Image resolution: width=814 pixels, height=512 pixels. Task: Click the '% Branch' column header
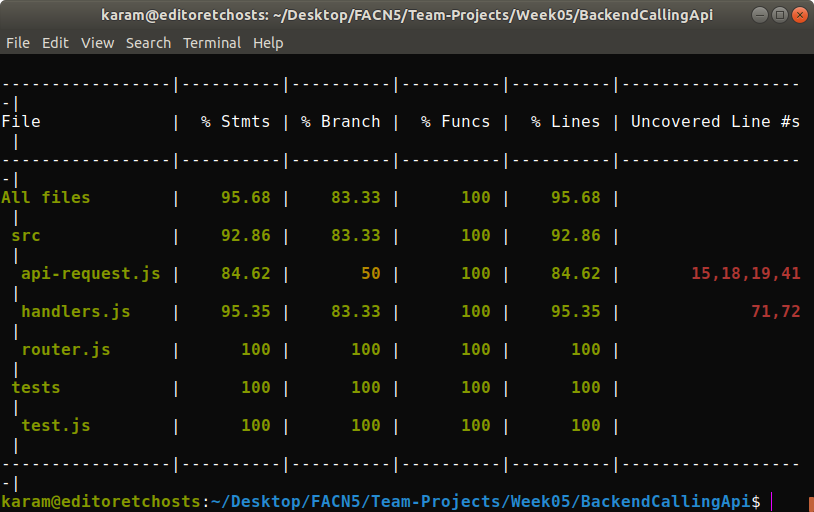(341, 122)
